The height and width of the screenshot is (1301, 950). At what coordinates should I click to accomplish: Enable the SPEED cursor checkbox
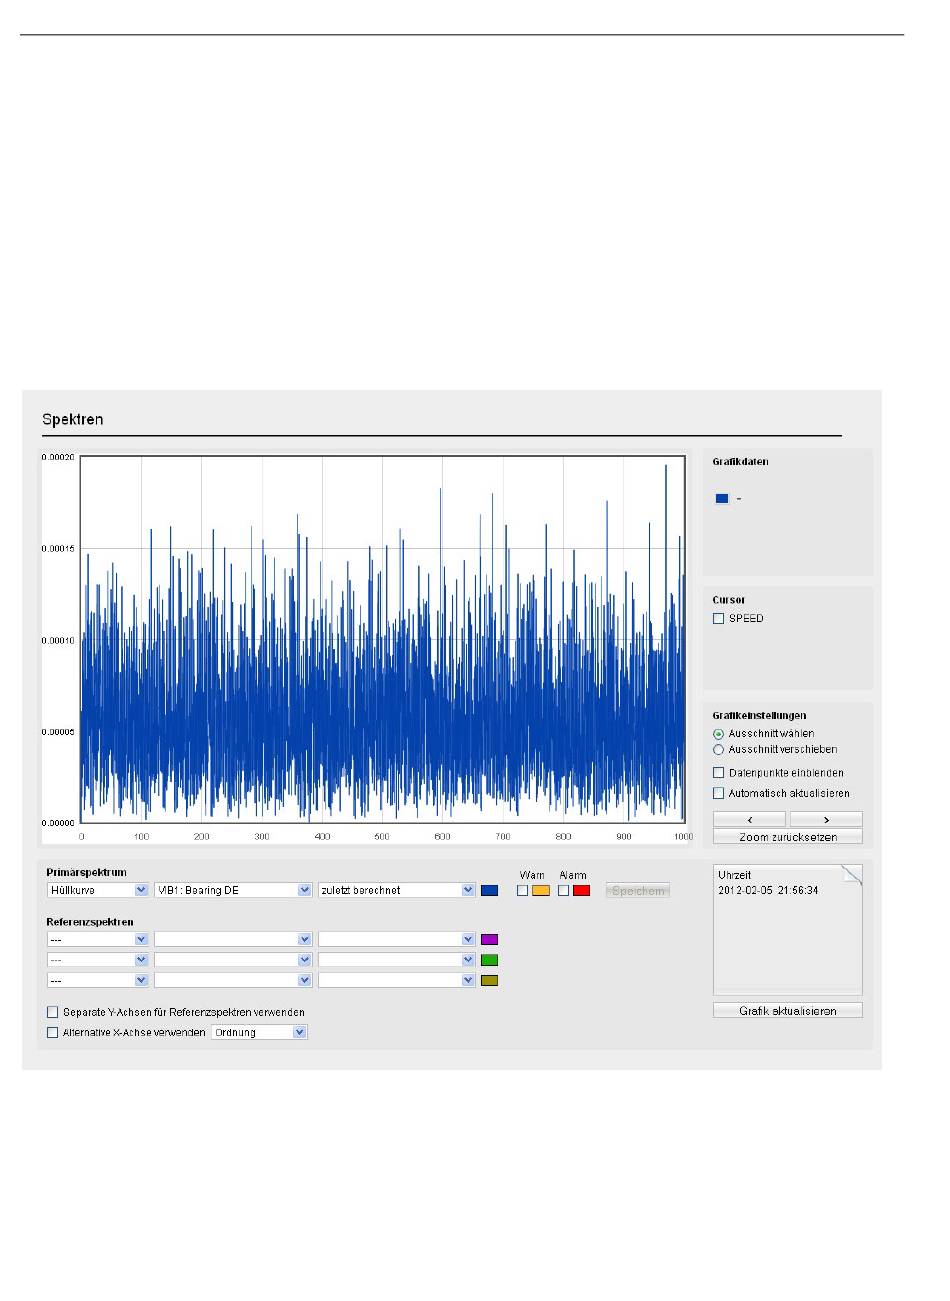pyautogui.click(x=718, y=619)
